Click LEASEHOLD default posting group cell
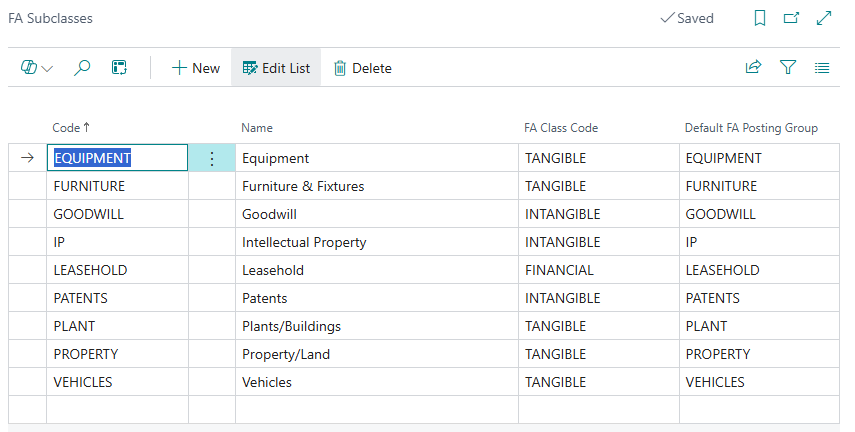Image resolution: width=855 pixels, height=432 pixels. [759, 270]
